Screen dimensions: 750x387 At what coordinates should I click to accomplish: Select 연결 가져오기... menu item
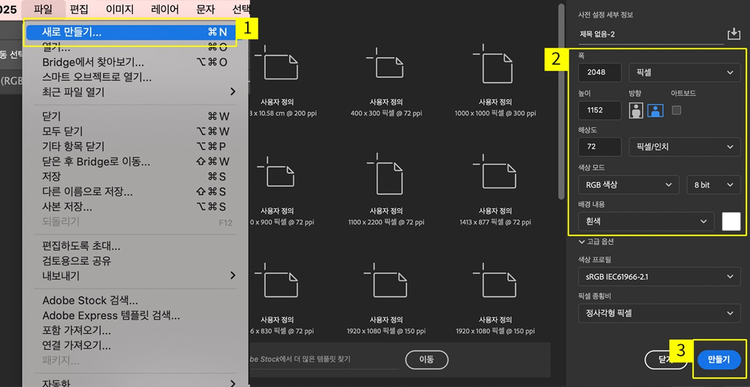135,345
